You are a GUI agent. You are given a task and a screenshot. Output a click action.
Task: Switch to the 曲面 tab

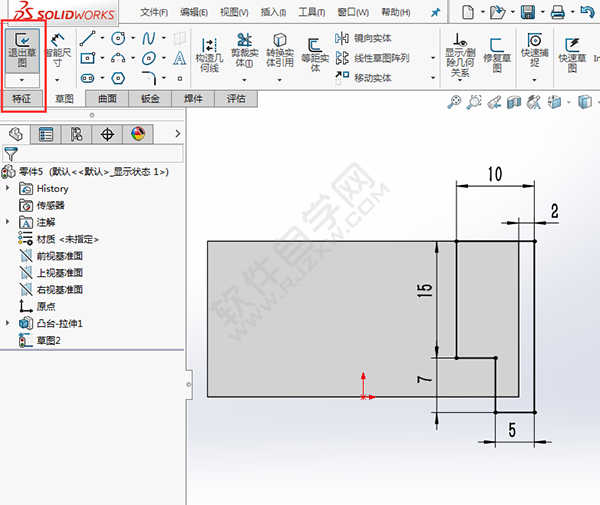107,99
